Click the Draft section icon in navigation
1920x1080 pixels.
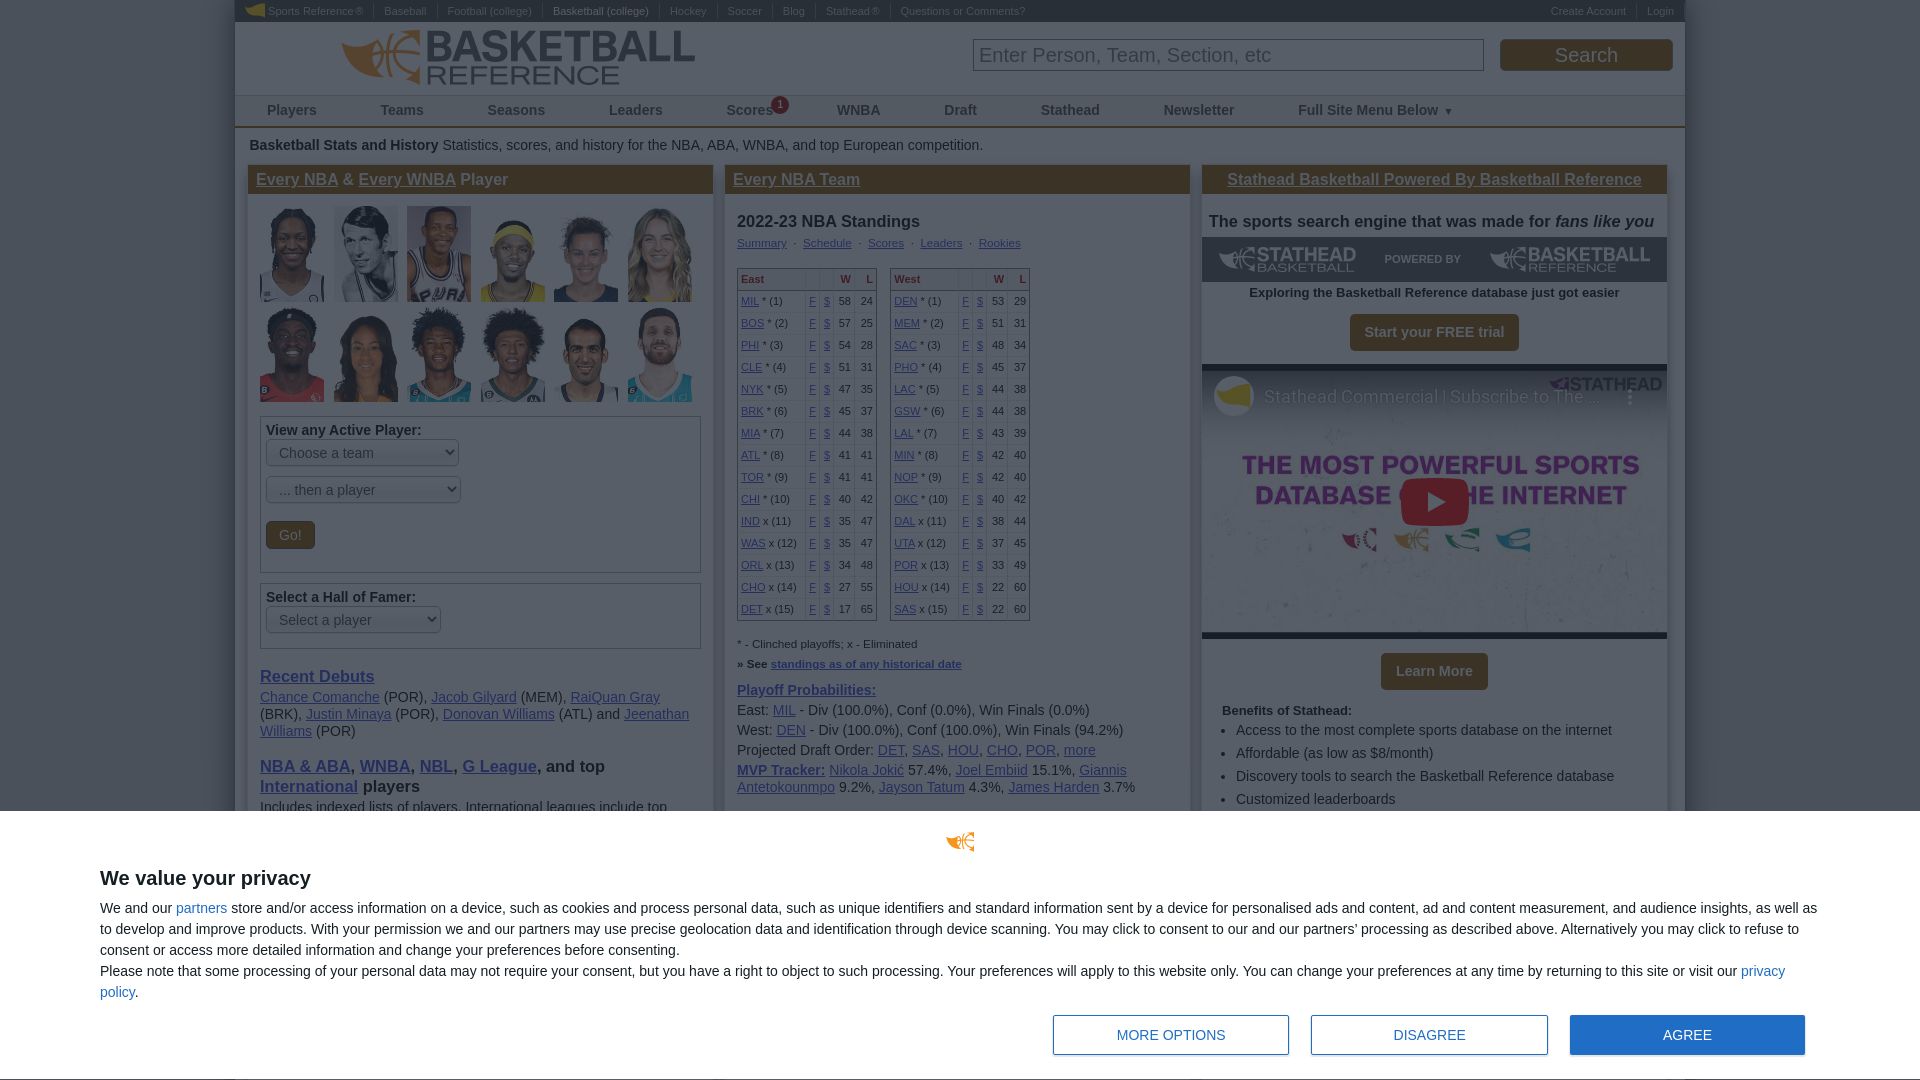pos(960,111)
